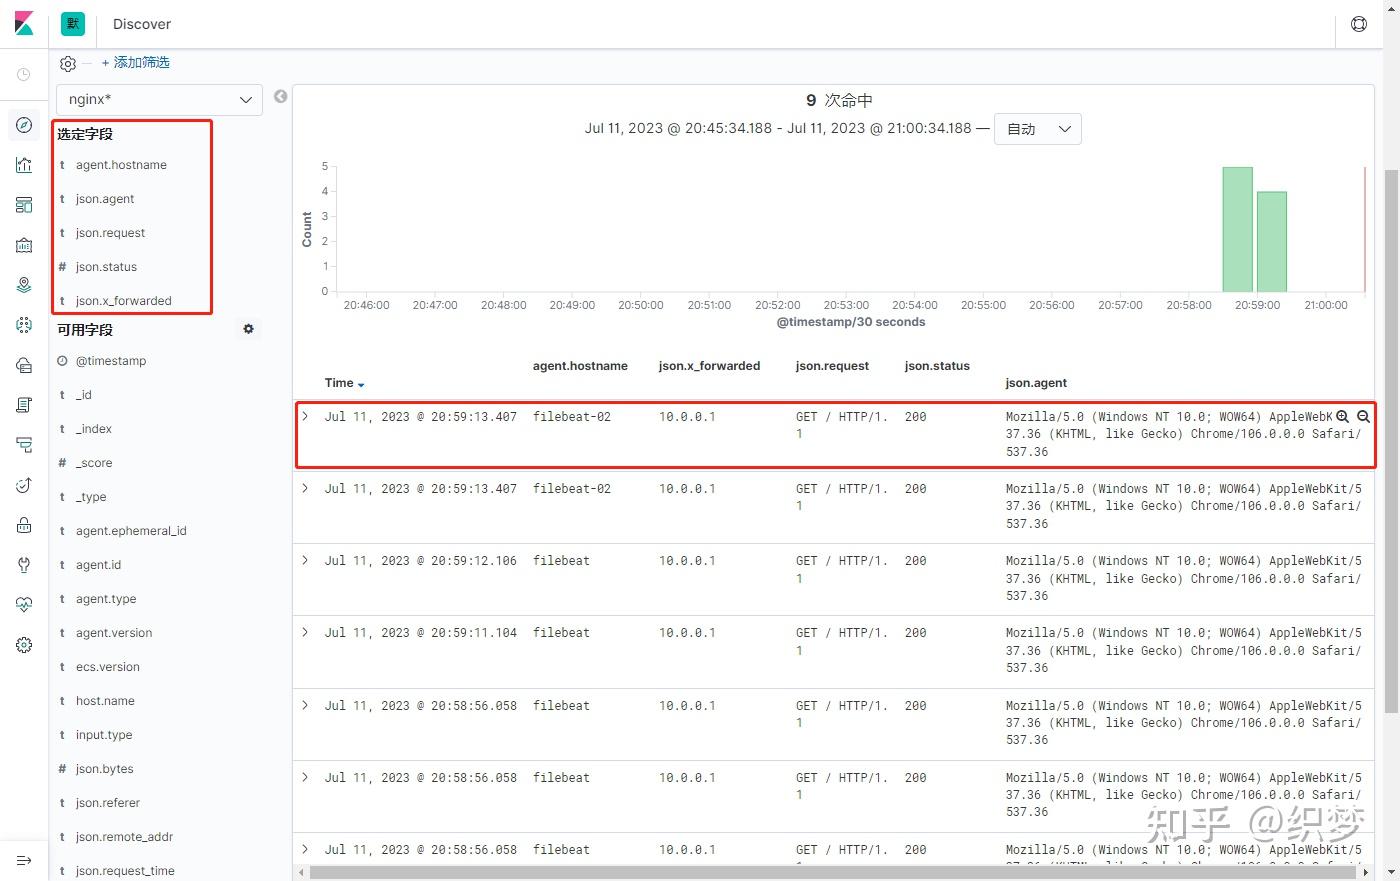Open the Dev Tools wrench icon
Image resolution: width=1400 pixels, height=881 pixels.
24,565
